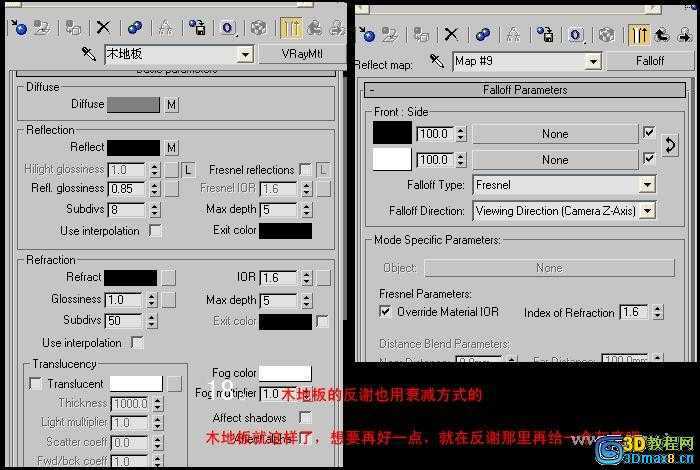
Task: Enable Translucent checkbox
Action: 35,383
